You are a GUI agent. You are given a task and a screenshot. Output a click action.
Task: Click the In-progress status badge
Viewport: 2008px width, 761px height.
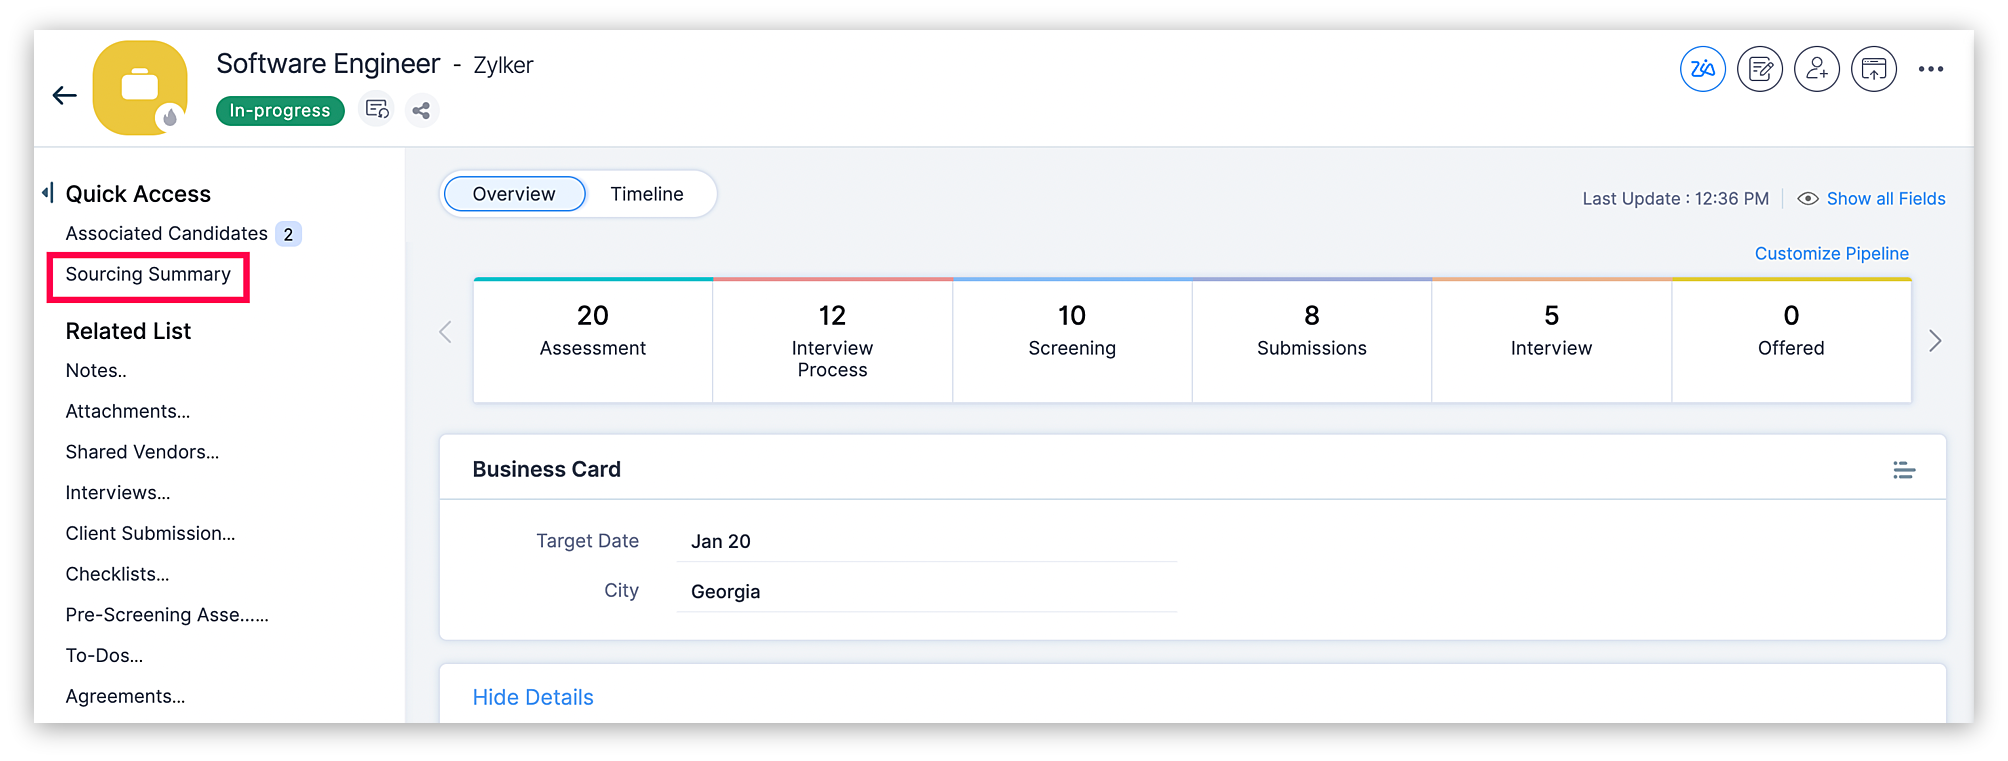tap(280, 110)
